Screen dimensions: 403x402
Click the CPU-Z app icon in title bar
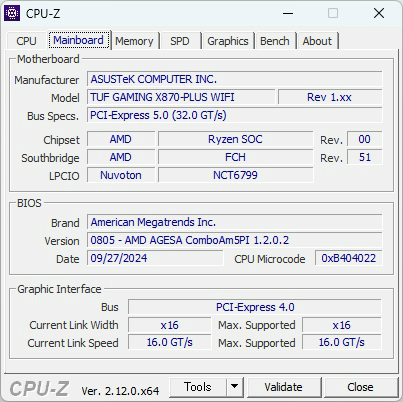[x=12, y=13]
